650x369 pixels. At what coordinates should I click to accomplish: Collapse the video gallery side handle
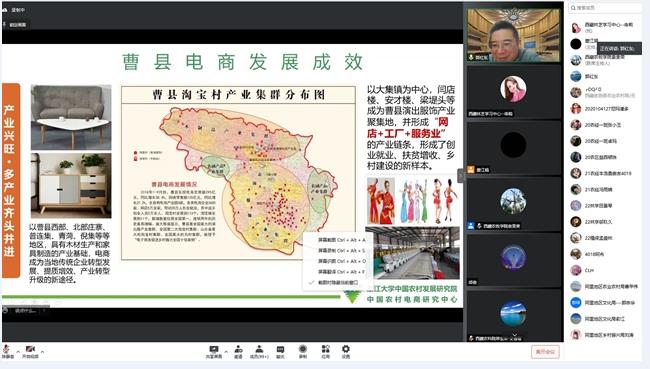[460, 176]
